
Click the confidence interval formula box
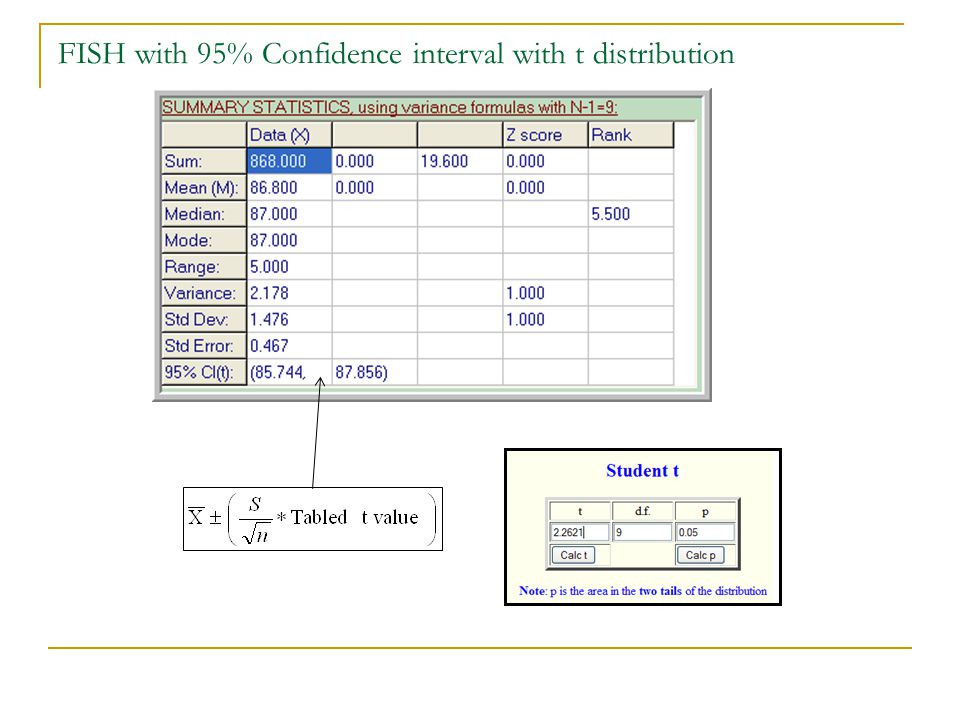pos(313,519)
